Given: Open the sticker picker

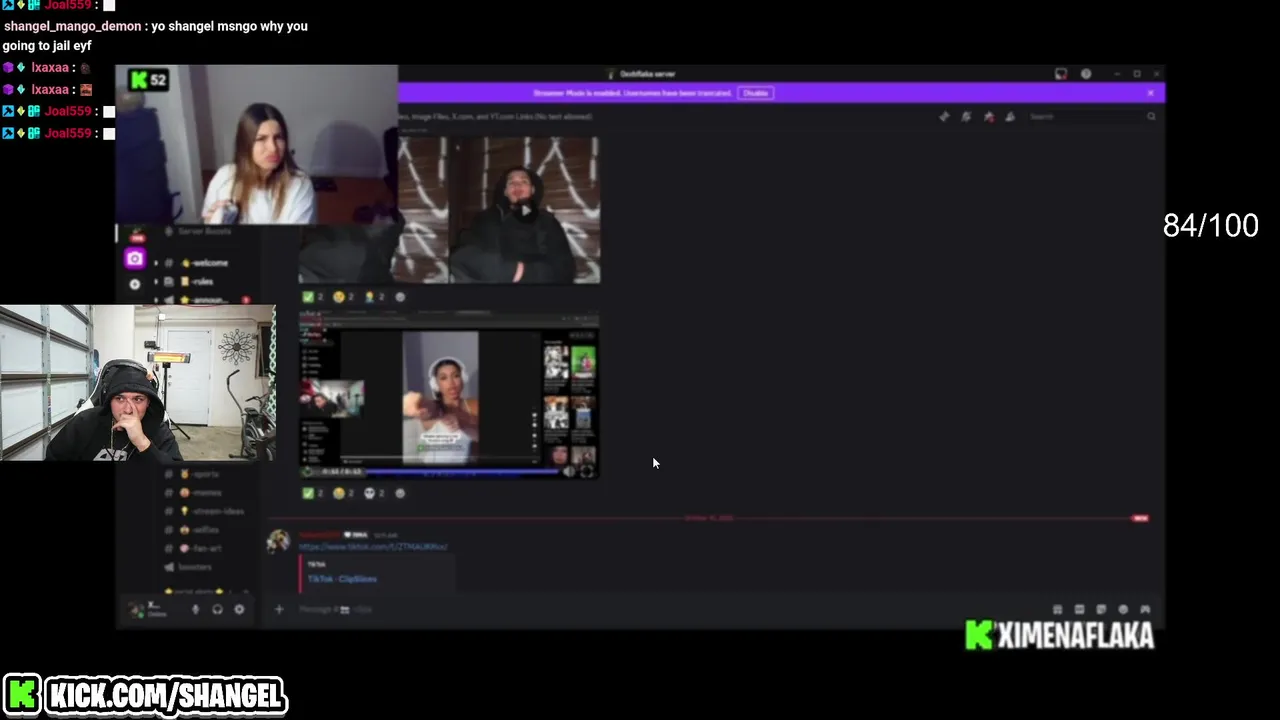Looking at the screenshot, I should coord(1101,609).
